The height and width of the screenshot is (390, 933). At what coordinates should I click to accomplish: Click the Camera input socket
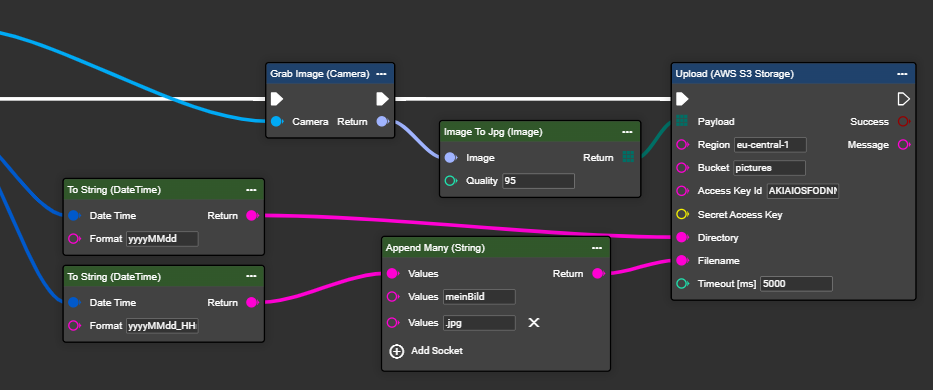276,121
